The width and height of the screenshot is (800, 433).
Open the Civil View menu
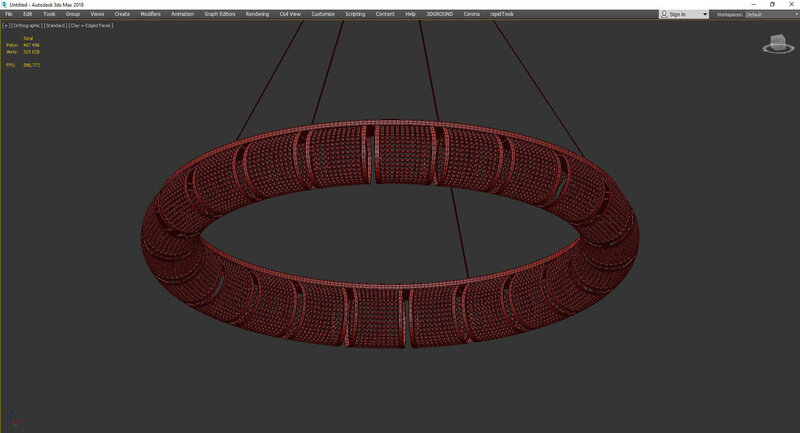[290, 15]
